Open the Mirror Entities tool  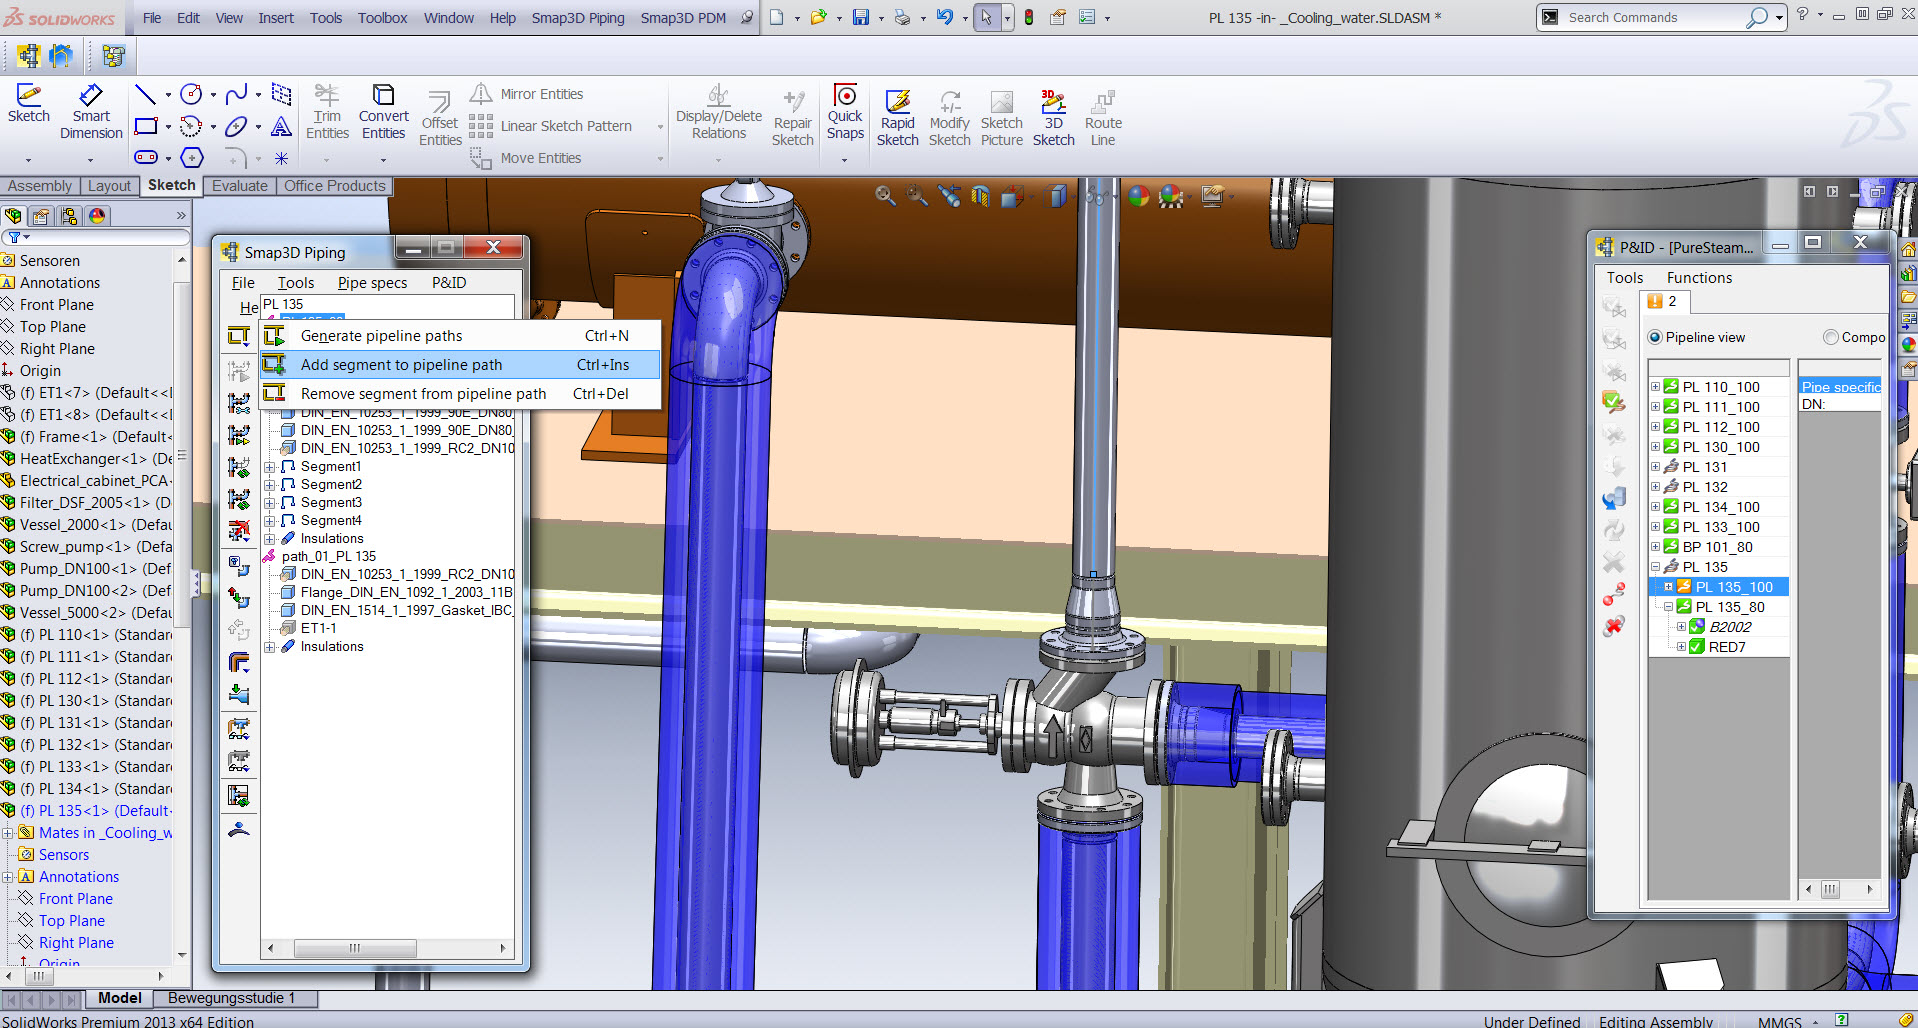[x=540, y=93]
